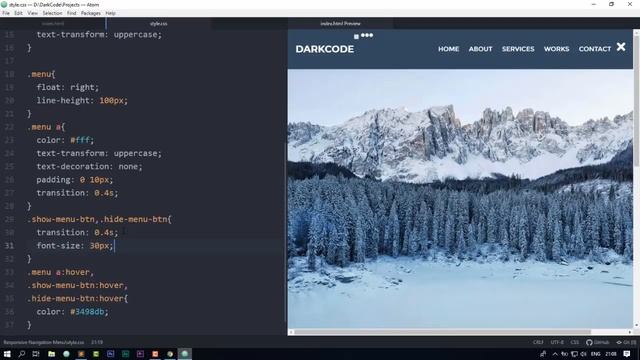
Task: Open the GitHub panel from status bar
Action: [x=598, y=342]
